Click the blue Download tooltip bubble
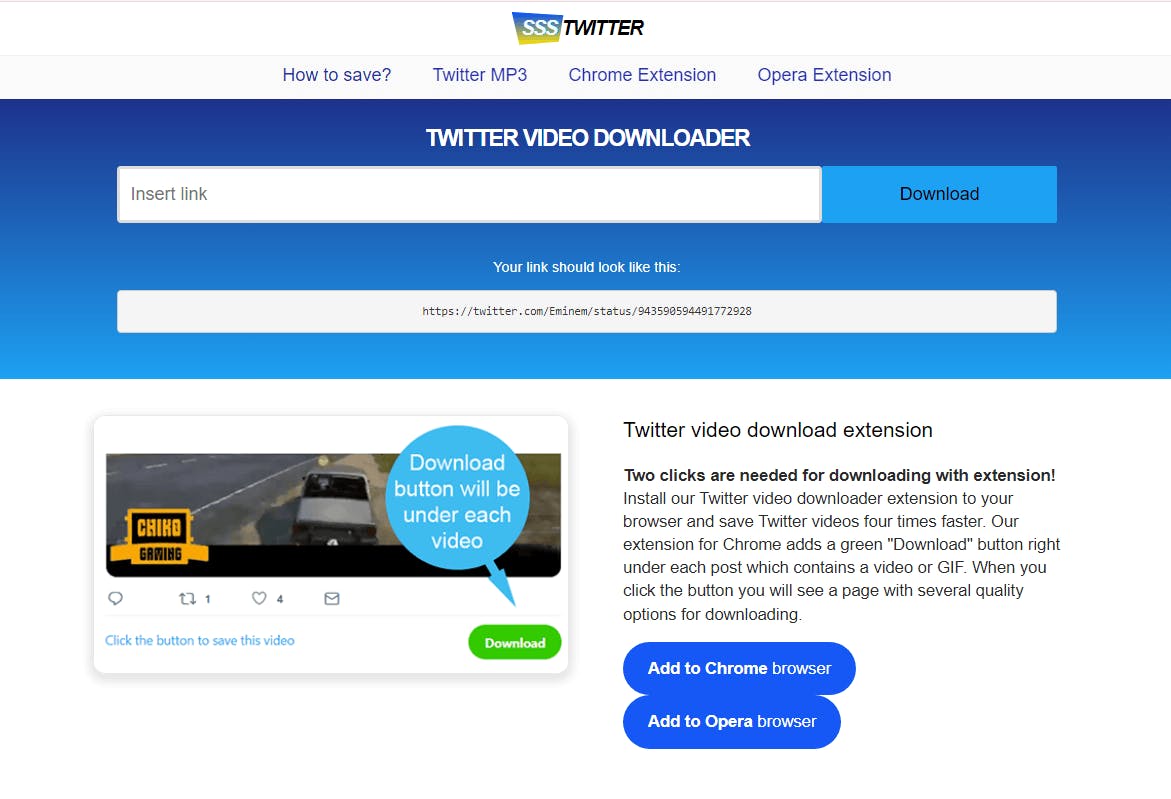This screenshot has width=1171, height=799. click(x=457, y=500)
